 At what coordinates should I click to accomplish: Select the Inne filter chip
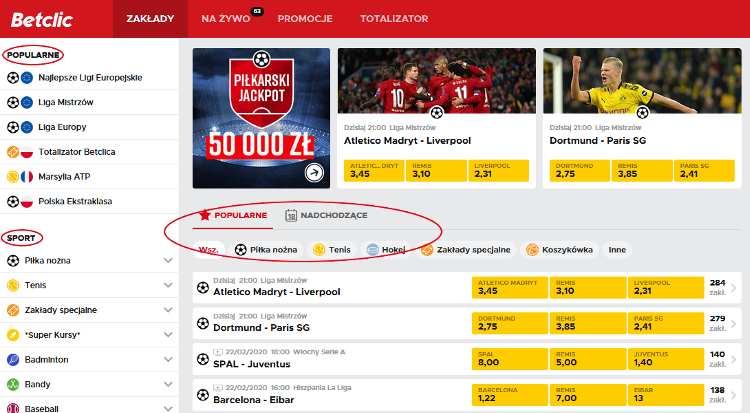617,250
